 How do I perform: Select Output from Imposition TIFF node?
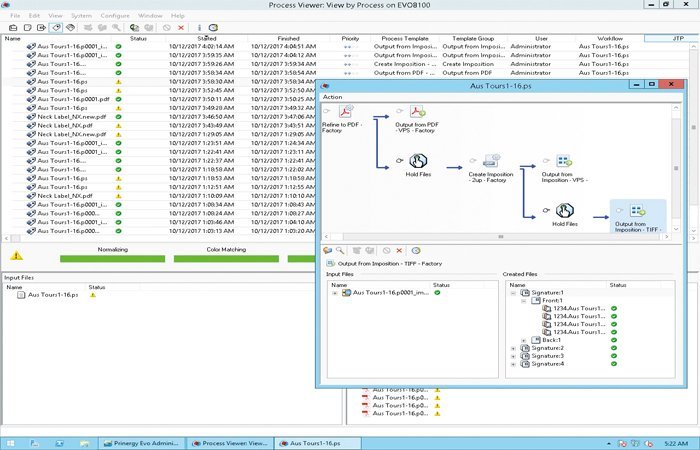click(638, 217)
